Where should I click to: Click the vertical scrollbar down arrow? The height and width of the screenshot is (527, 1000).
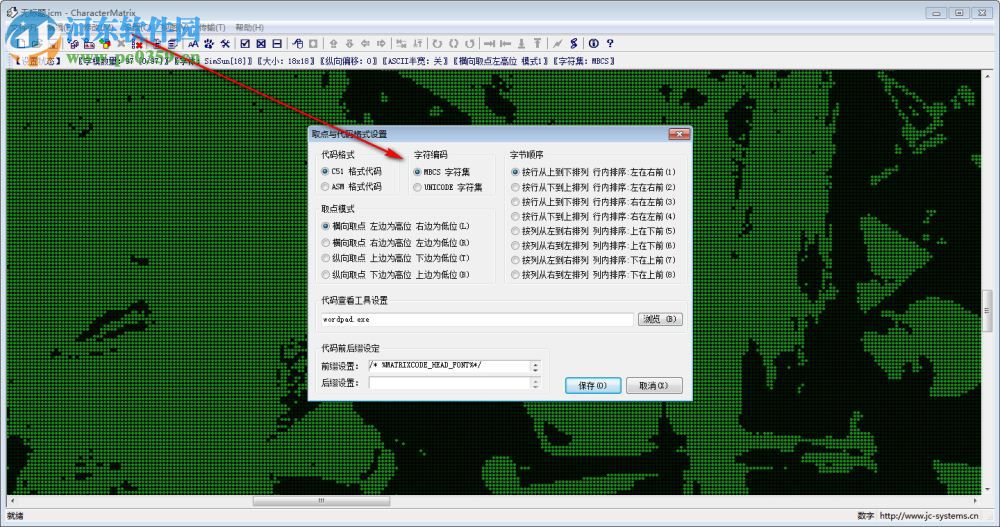[x=987, y=489]
